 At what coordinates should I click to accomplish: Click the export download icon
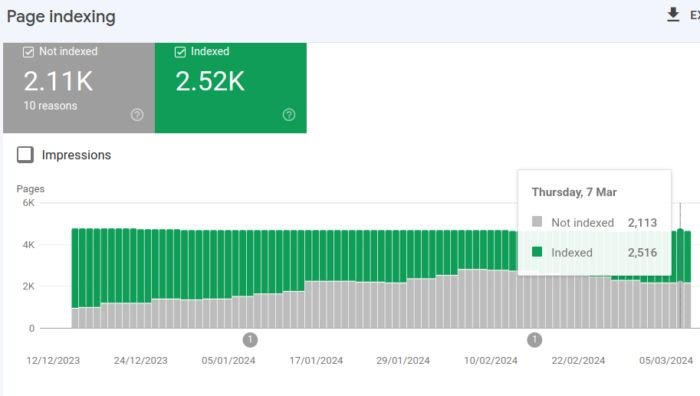pyautogui.click(x=673, y=15)
